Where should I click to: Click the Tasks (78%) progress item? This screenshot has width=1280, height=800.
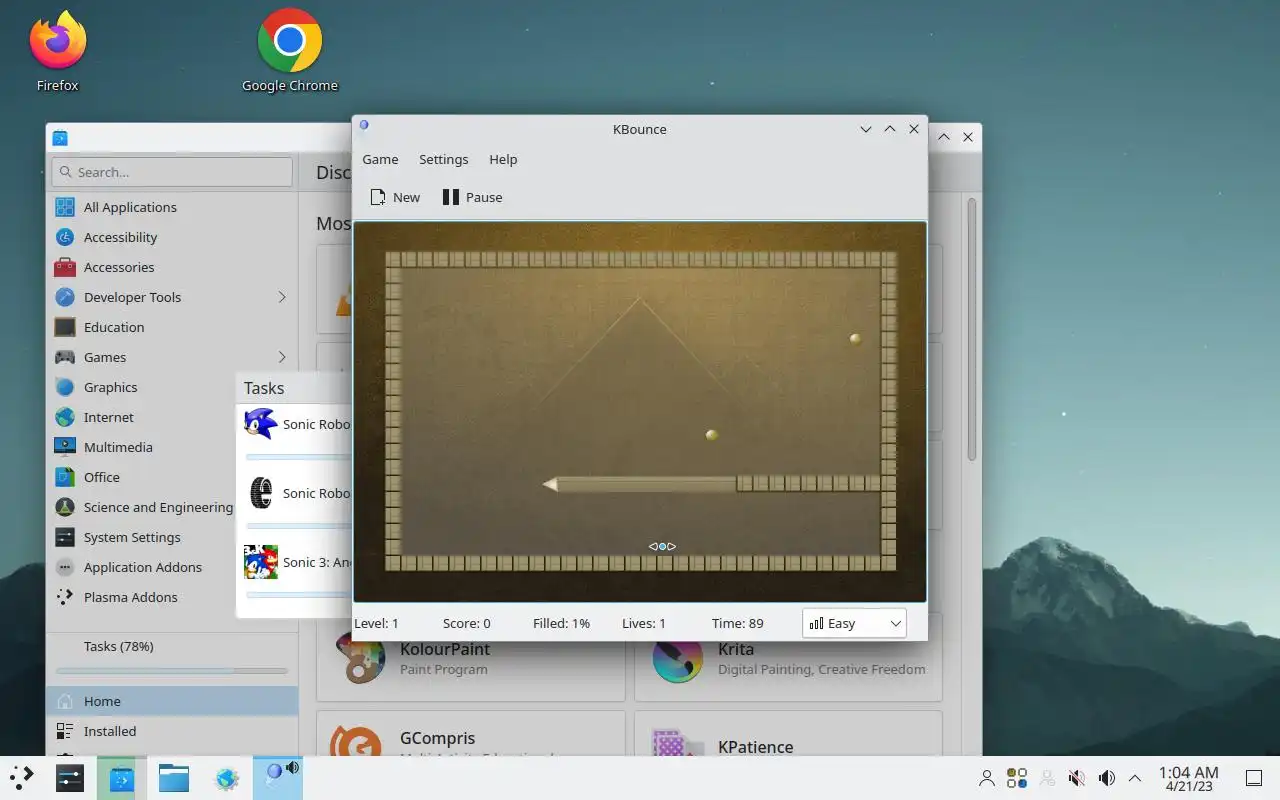click(172, 654)
